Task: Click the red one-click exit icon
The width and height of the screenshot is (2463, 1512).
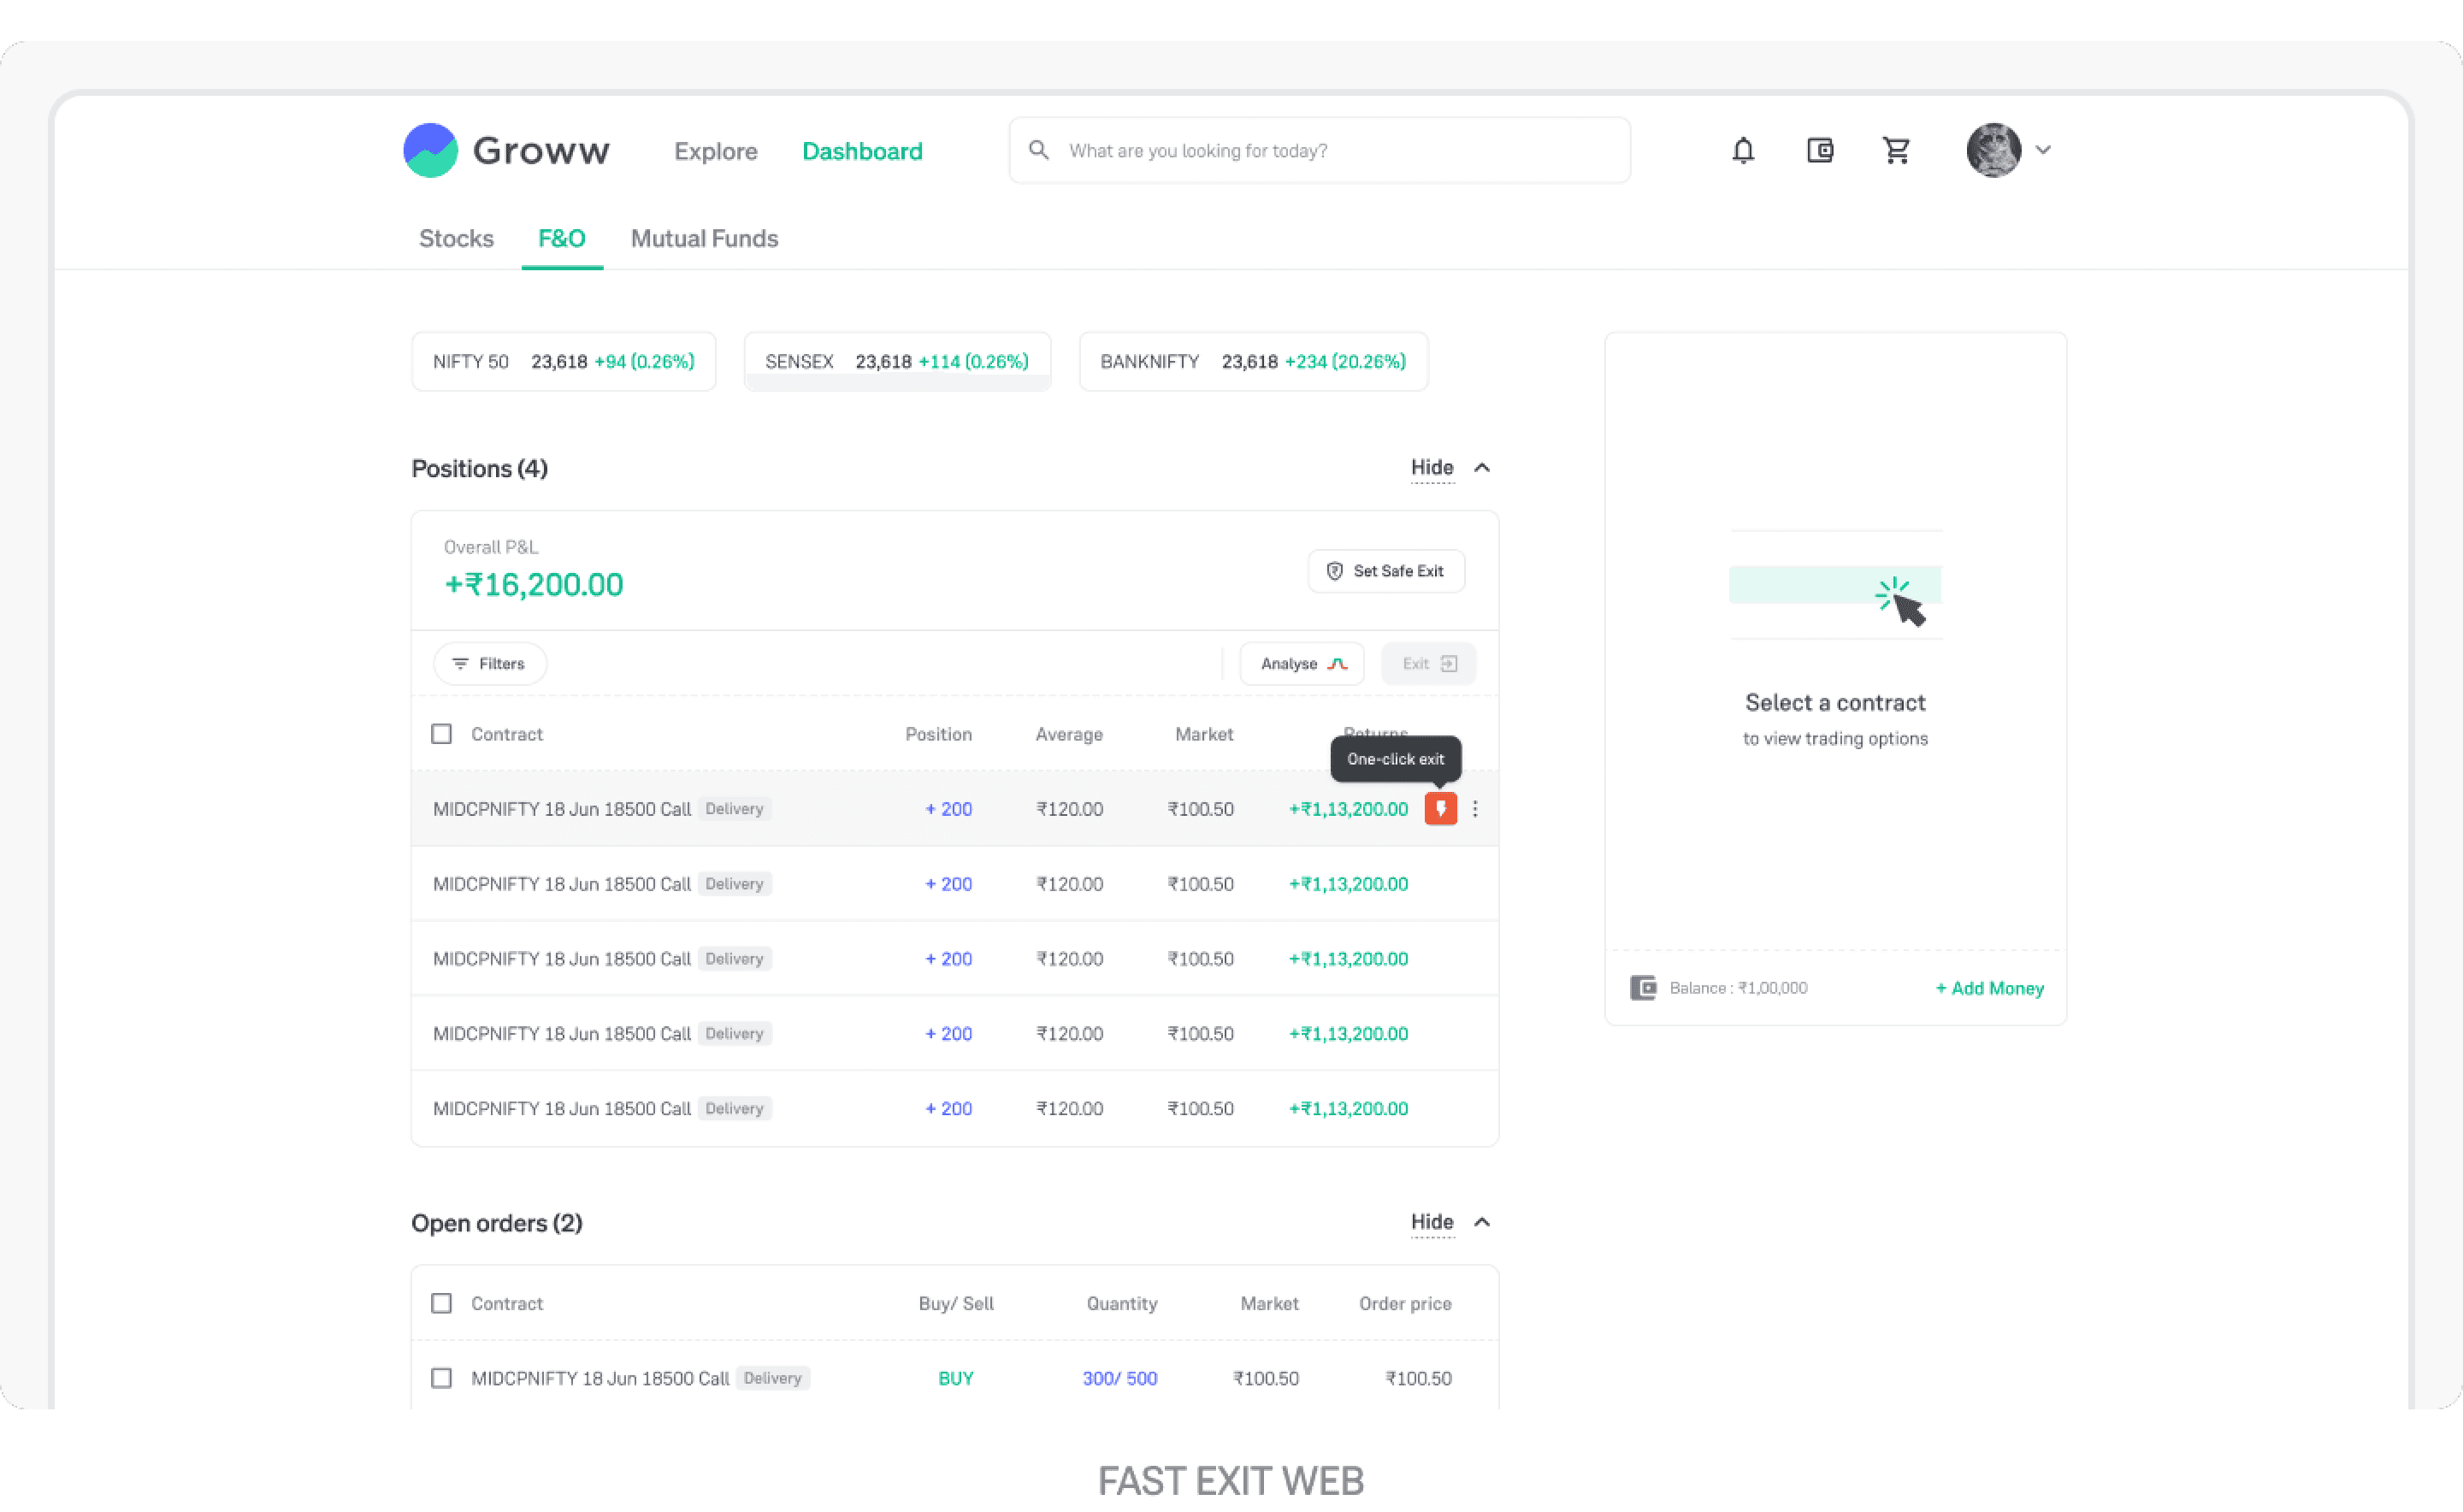Action: click(x=1440, y=808)
